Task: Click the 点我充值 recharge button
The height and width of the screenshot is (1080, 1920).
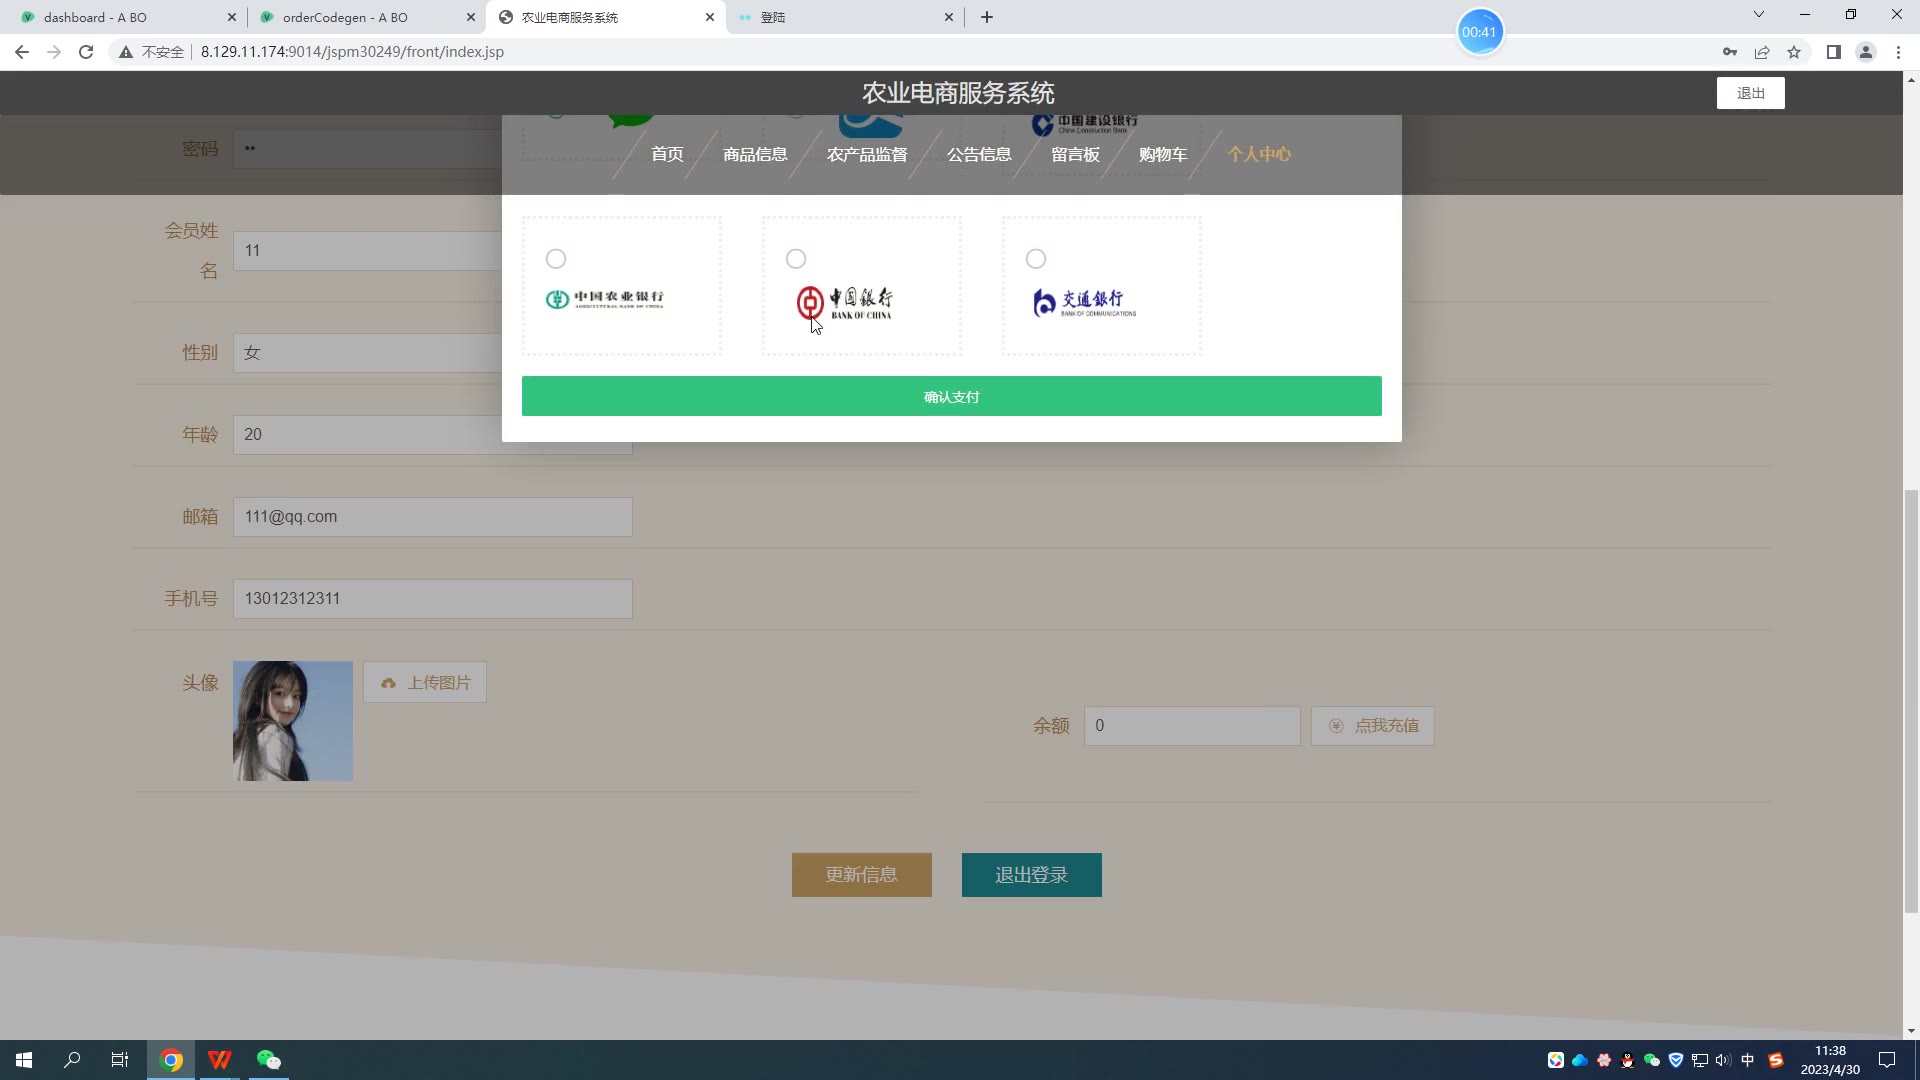Action: tap(1372, 726)
